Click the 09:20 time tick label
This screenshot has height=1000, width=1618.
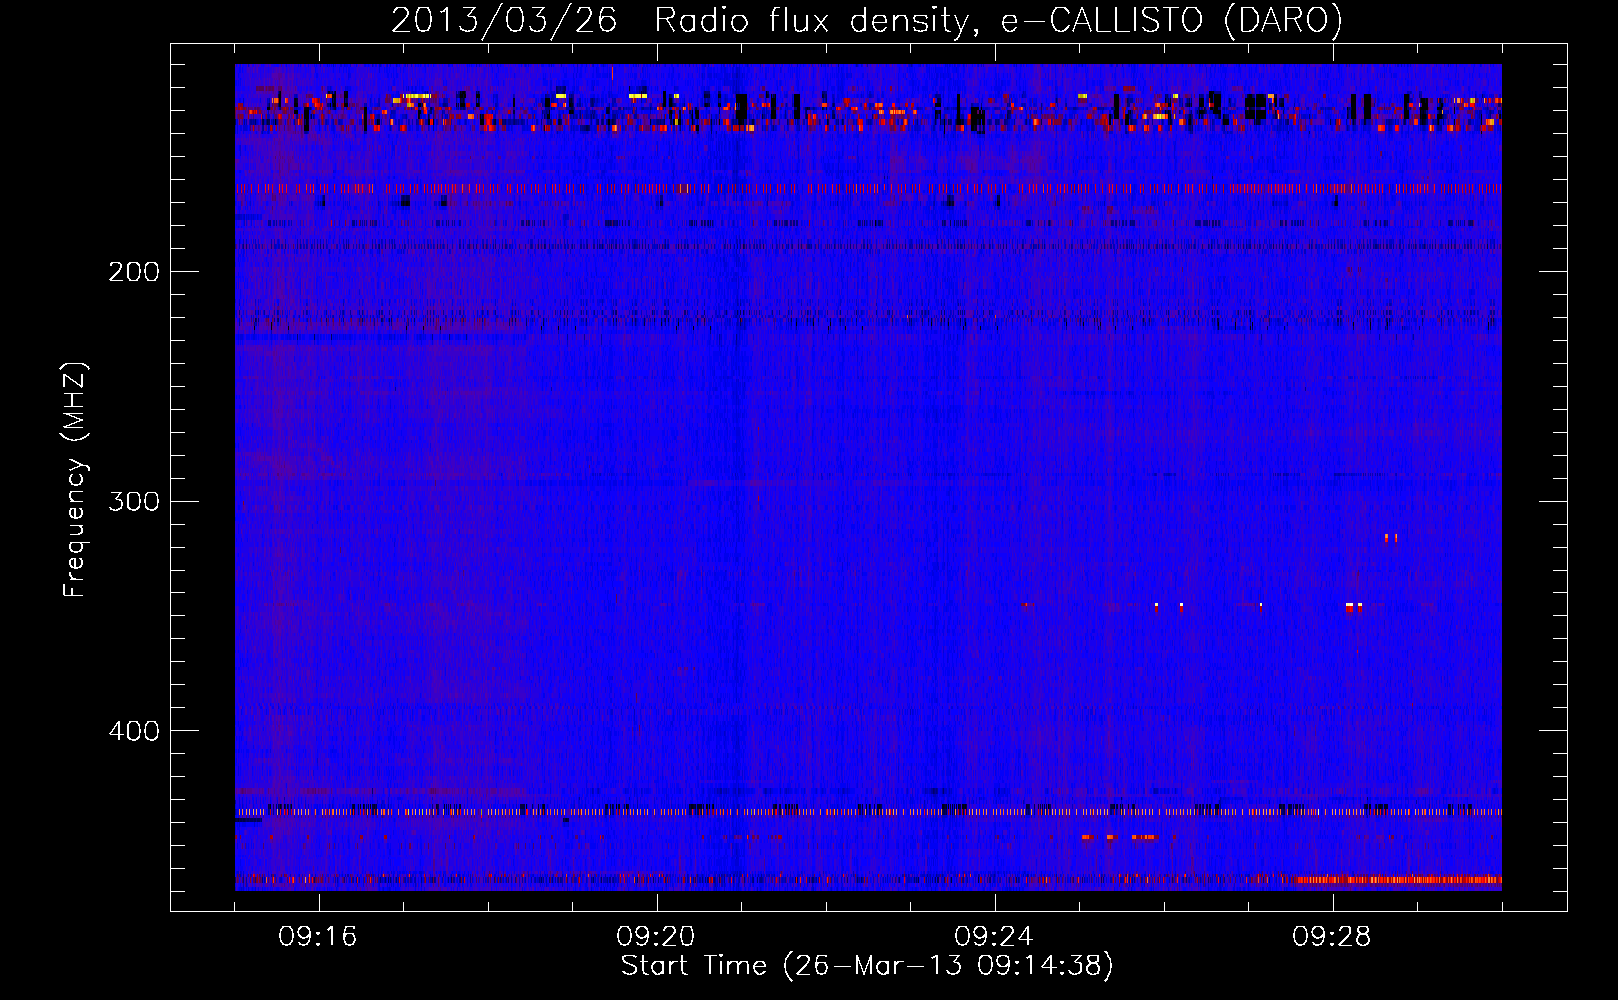[656, 937]
